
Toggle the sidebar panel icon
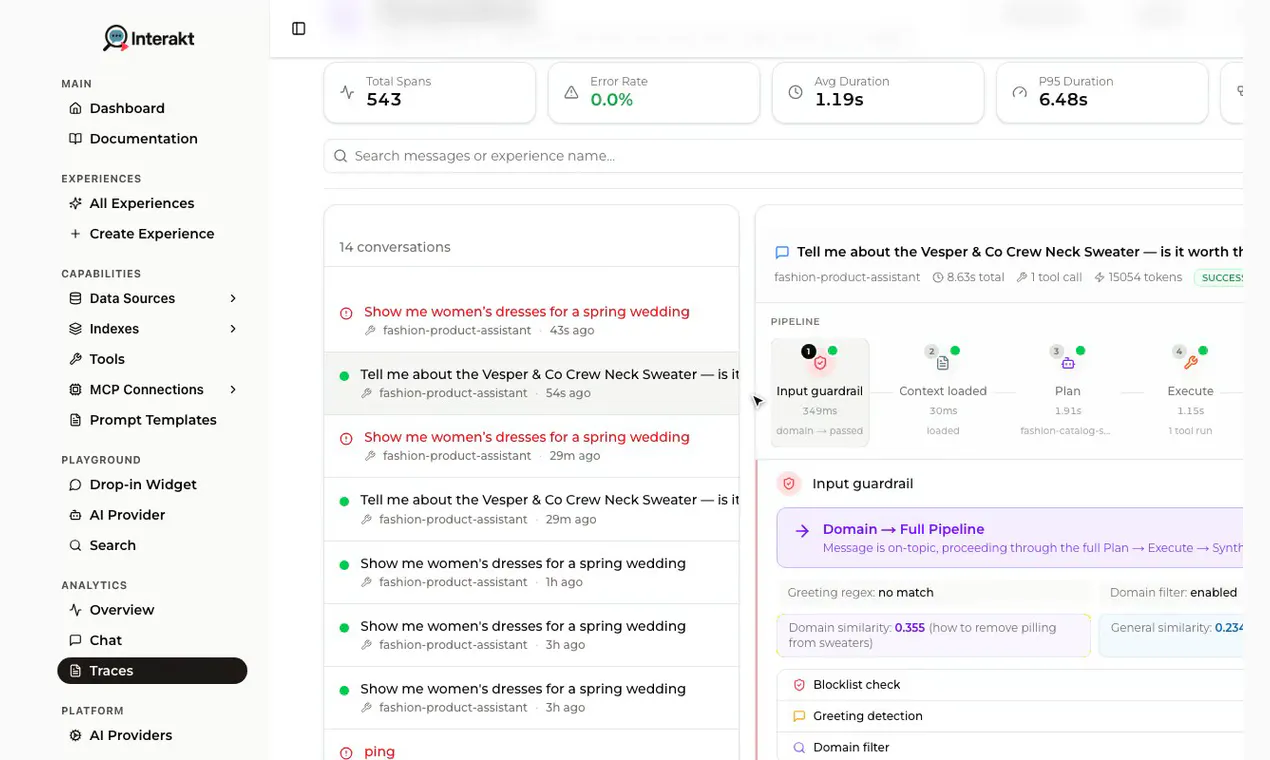tap(299, 29)
